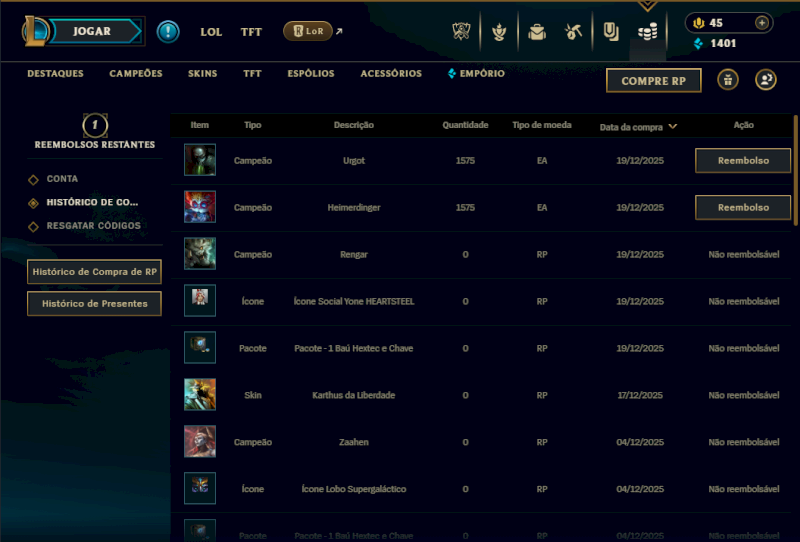Click the League of Legends logo icon
Image resolution: width=800 pixels, height=542 pixels.
[x=34, y=31]
